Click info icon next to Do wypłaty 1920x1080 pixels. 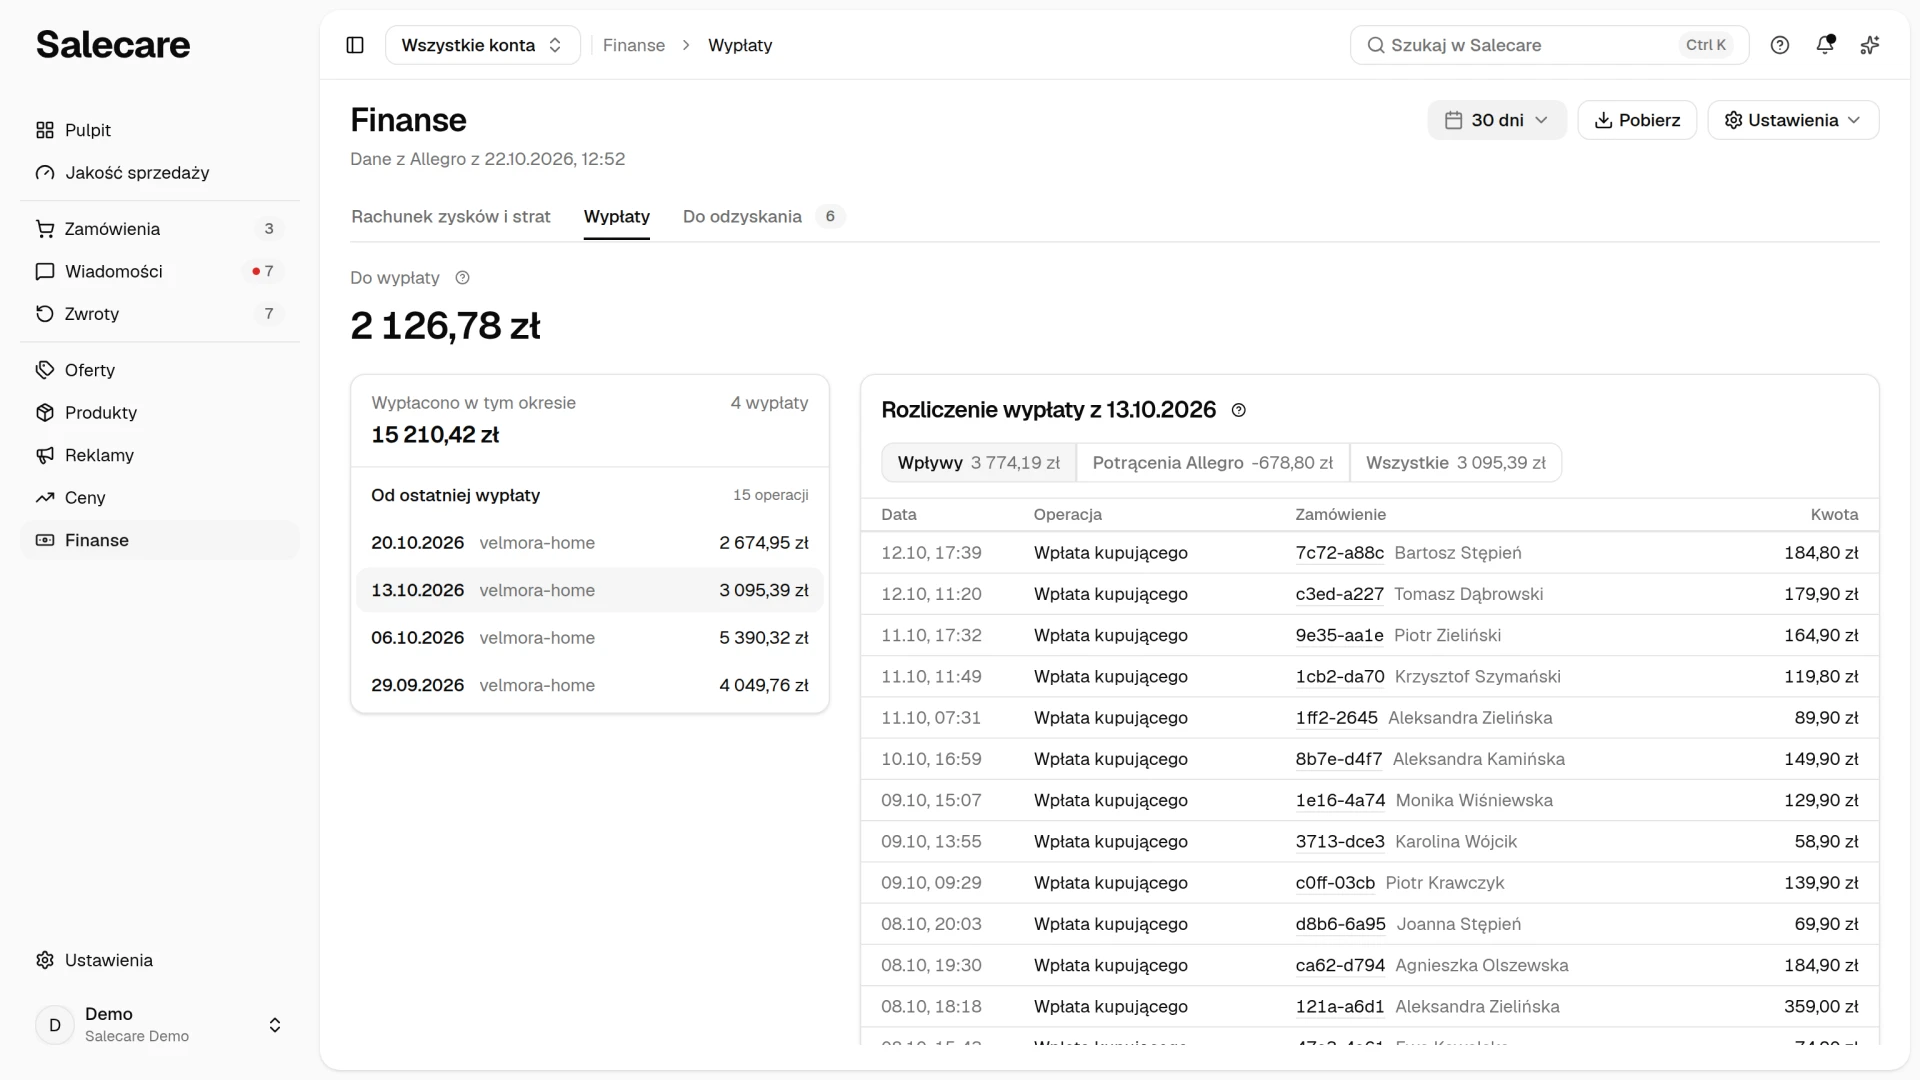(462, 278)
